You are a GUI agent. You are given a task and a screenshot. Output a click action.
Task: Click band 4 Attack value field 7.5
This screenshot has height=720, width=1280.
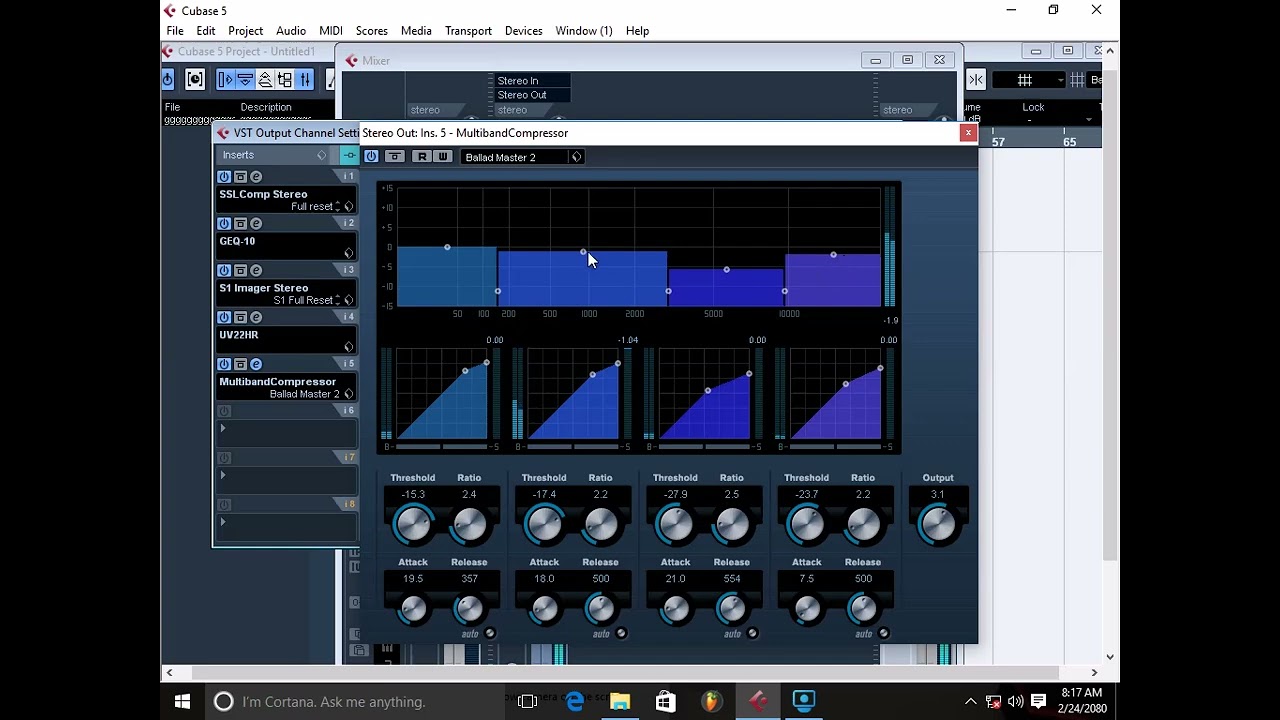pos(806,579)
